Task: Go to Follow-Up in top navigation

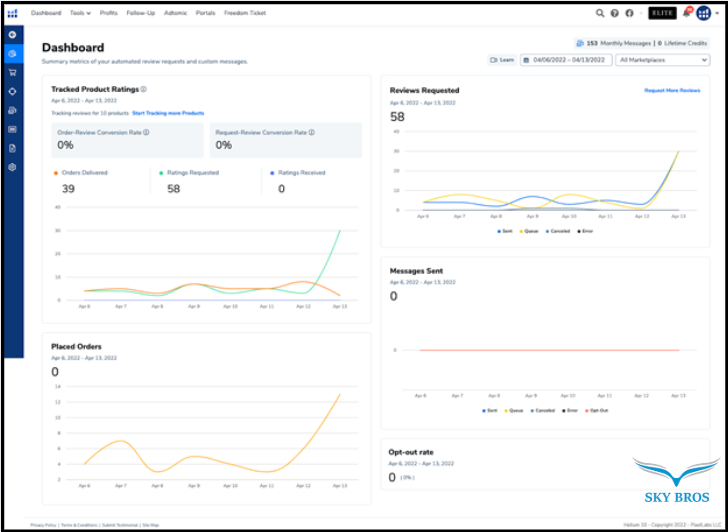Action: (140, 13)
